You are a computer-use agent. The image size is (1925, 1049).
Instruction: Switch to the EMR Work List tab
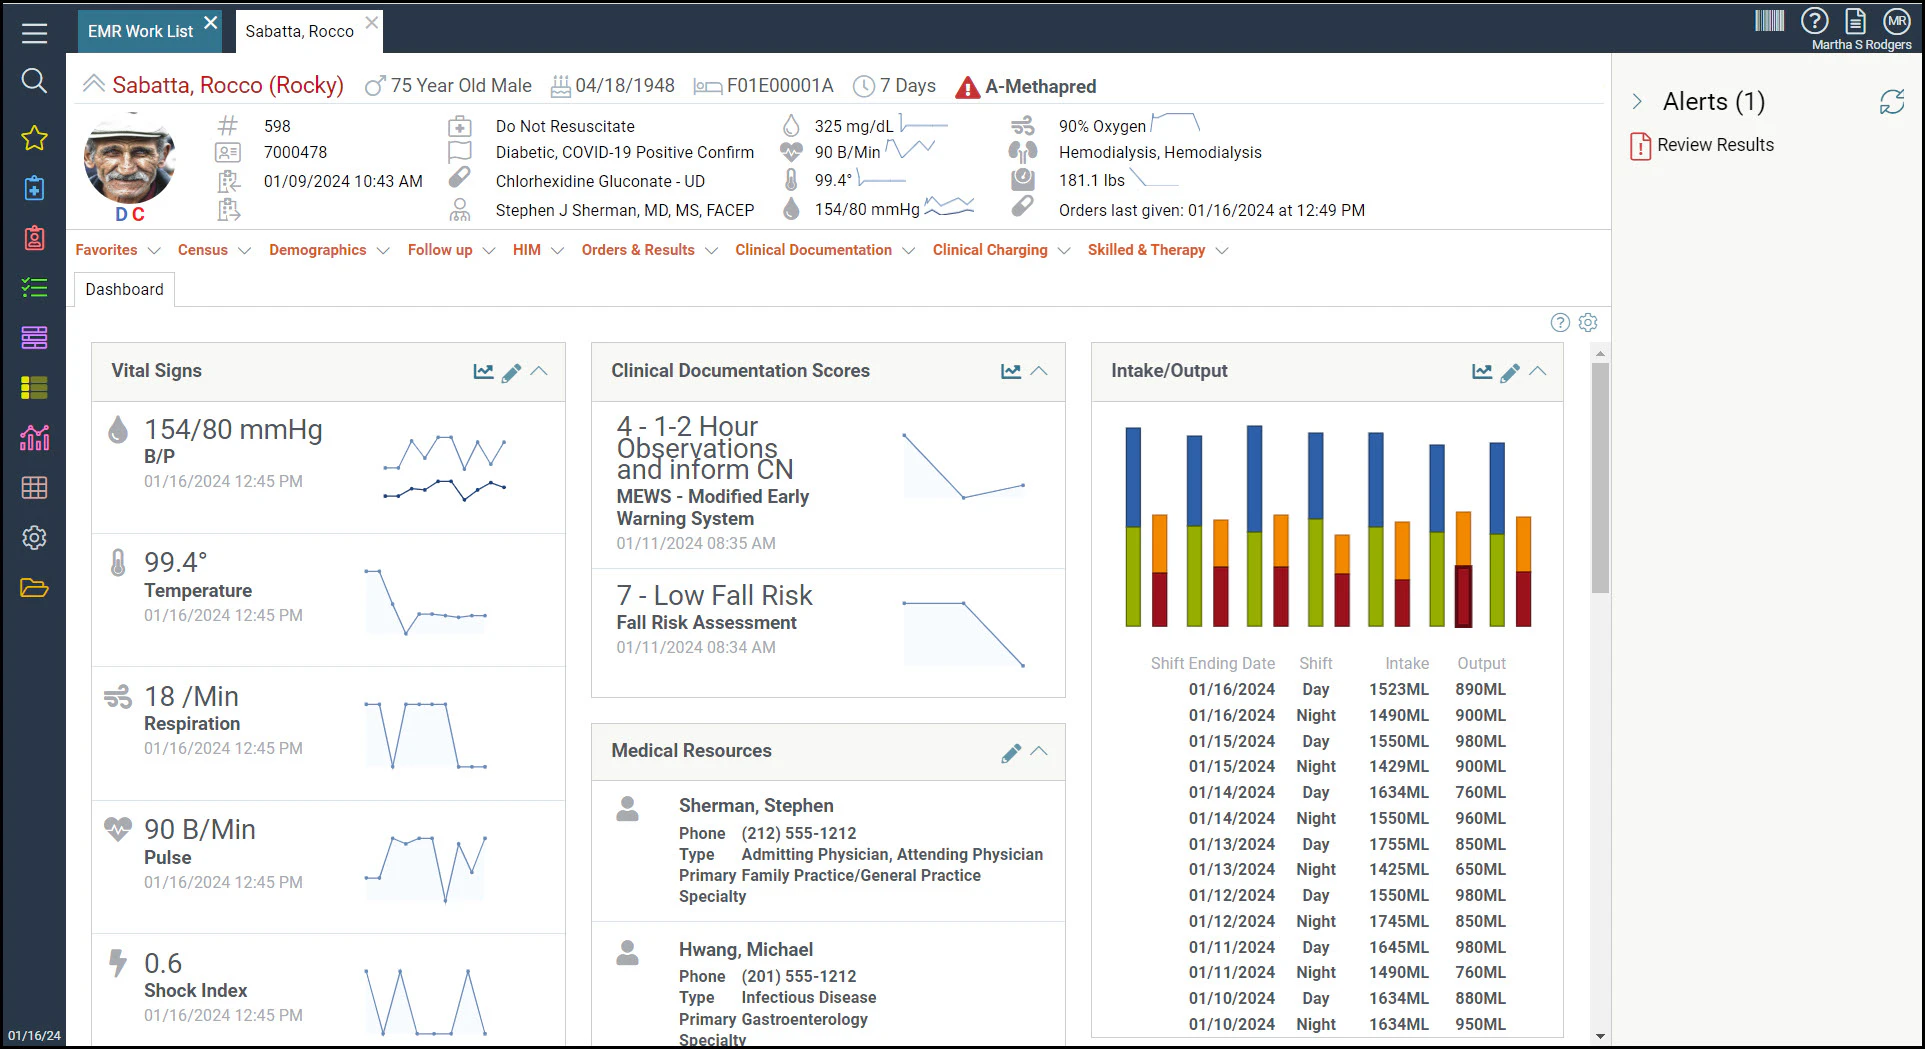coord(140,30)
